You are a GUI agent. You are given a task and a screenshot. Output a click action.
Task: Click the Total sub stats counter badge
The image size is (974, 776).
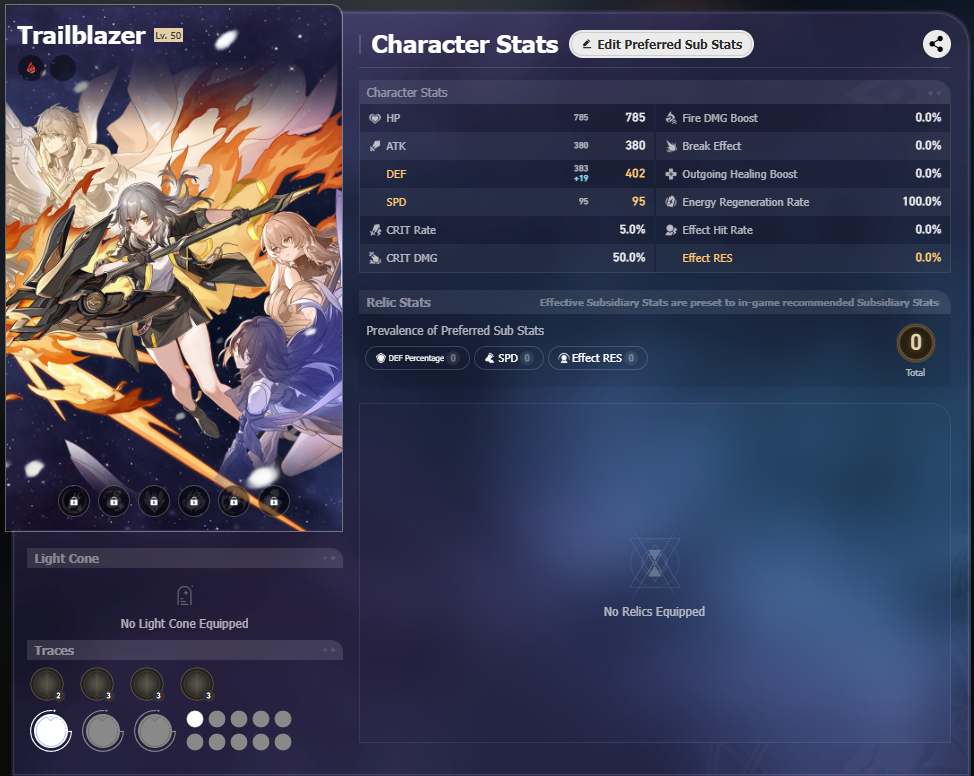pos(916,343)
